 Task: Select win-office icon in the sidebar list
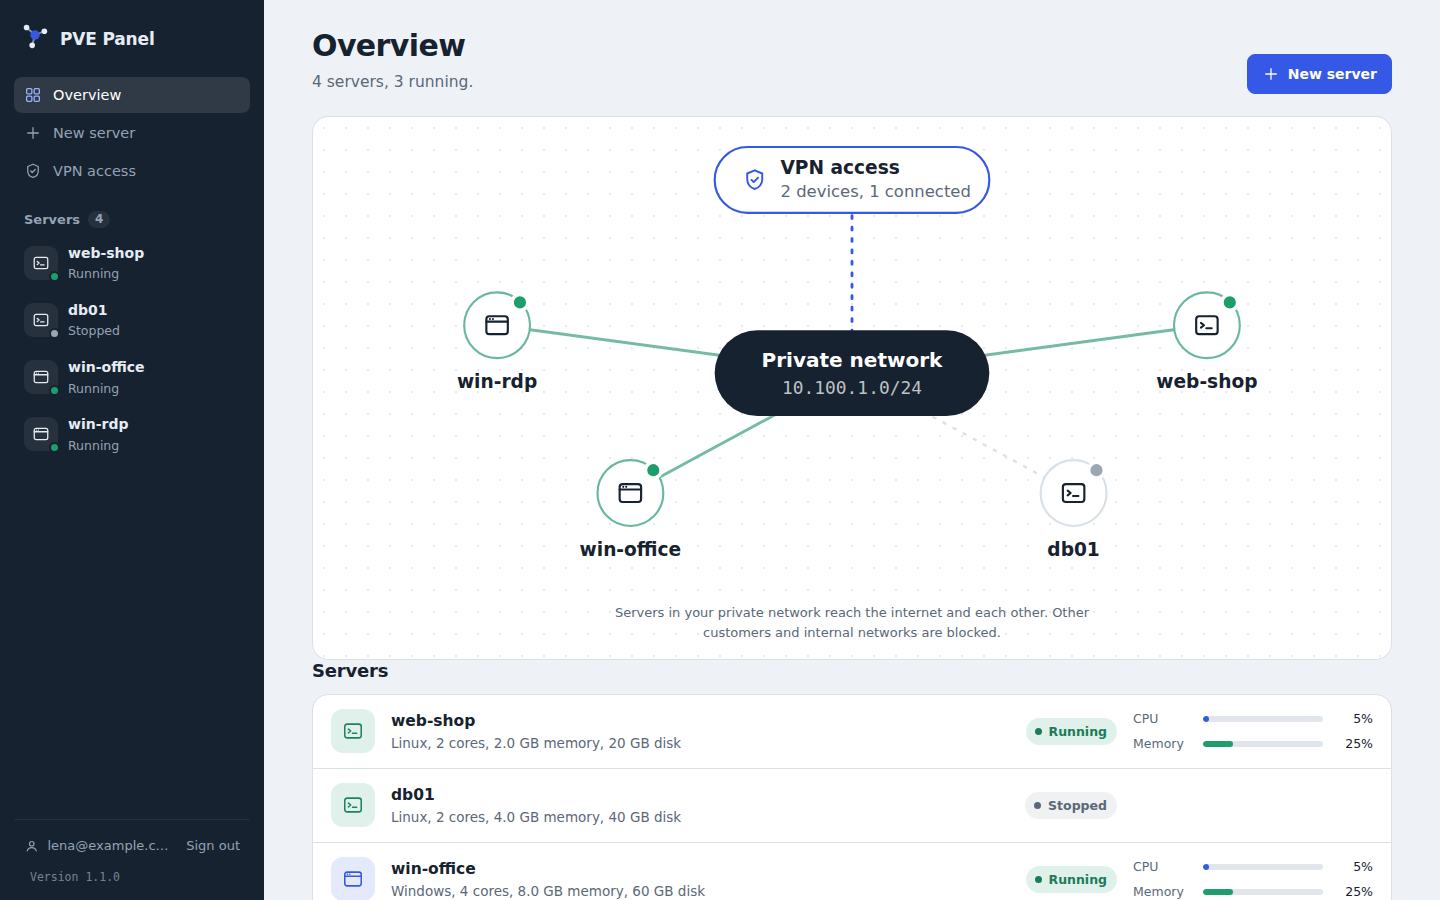(41, 377)
